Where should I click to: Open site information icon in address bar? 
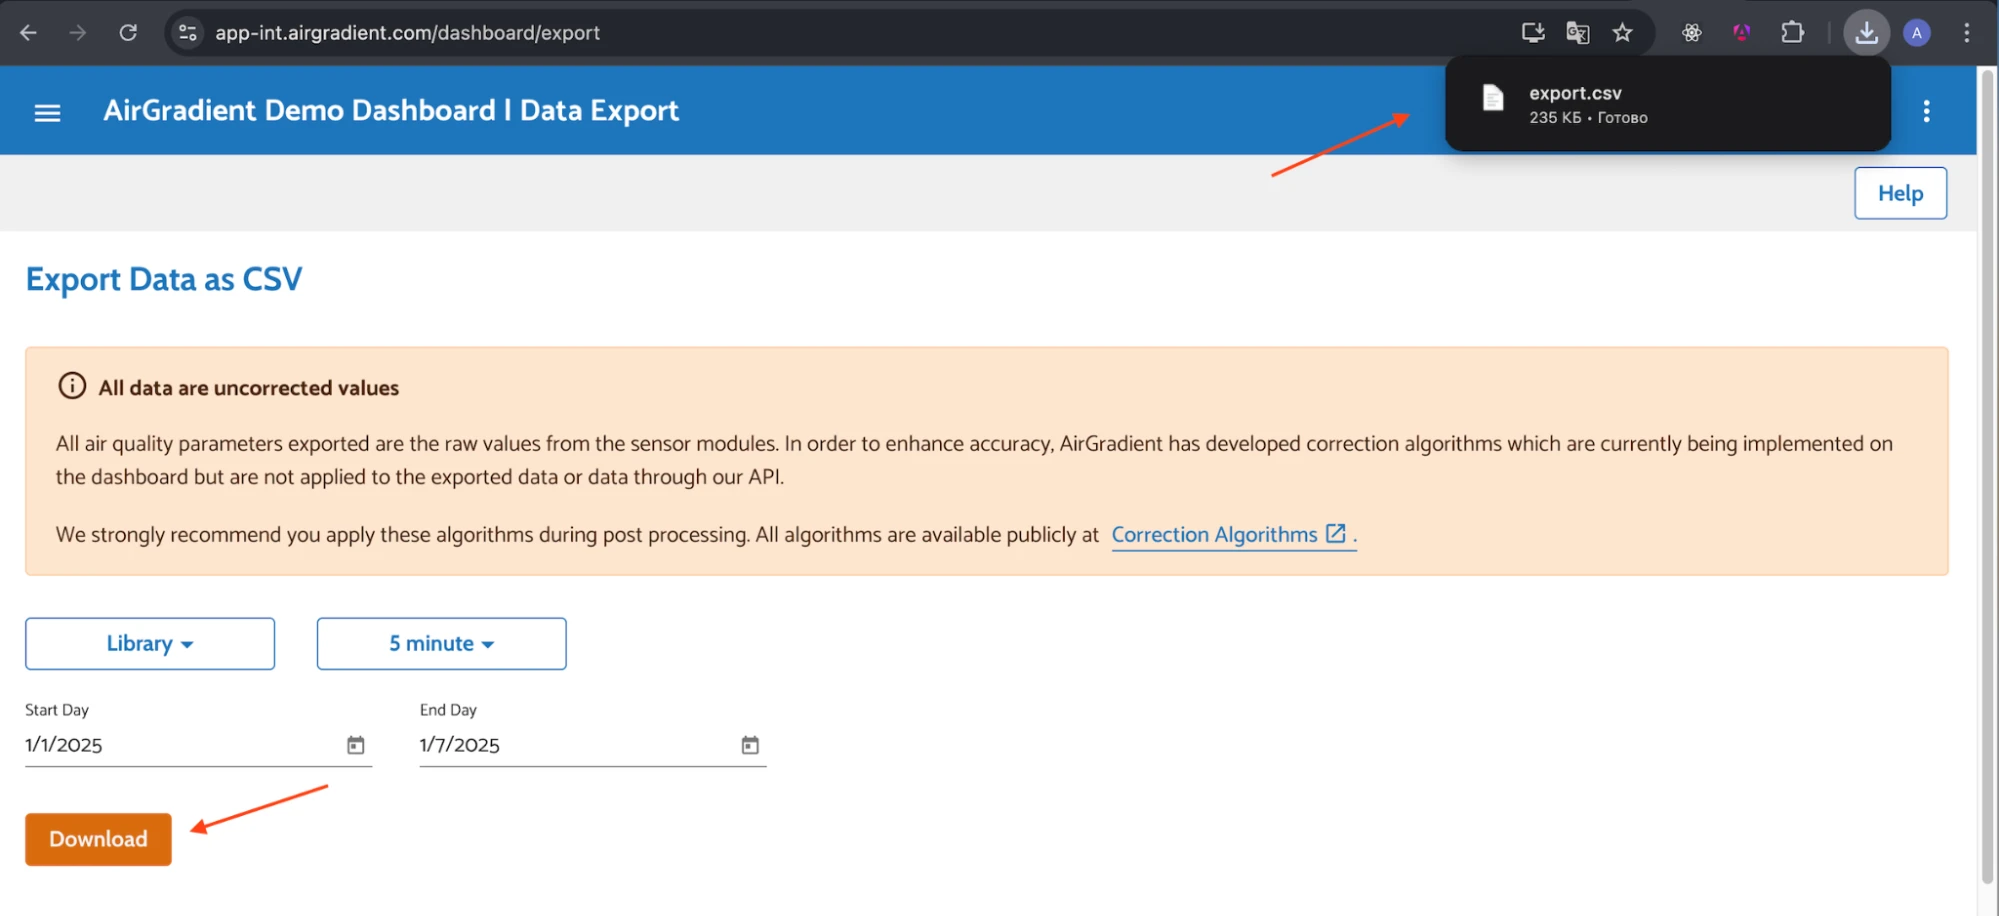tap(187, 33)
